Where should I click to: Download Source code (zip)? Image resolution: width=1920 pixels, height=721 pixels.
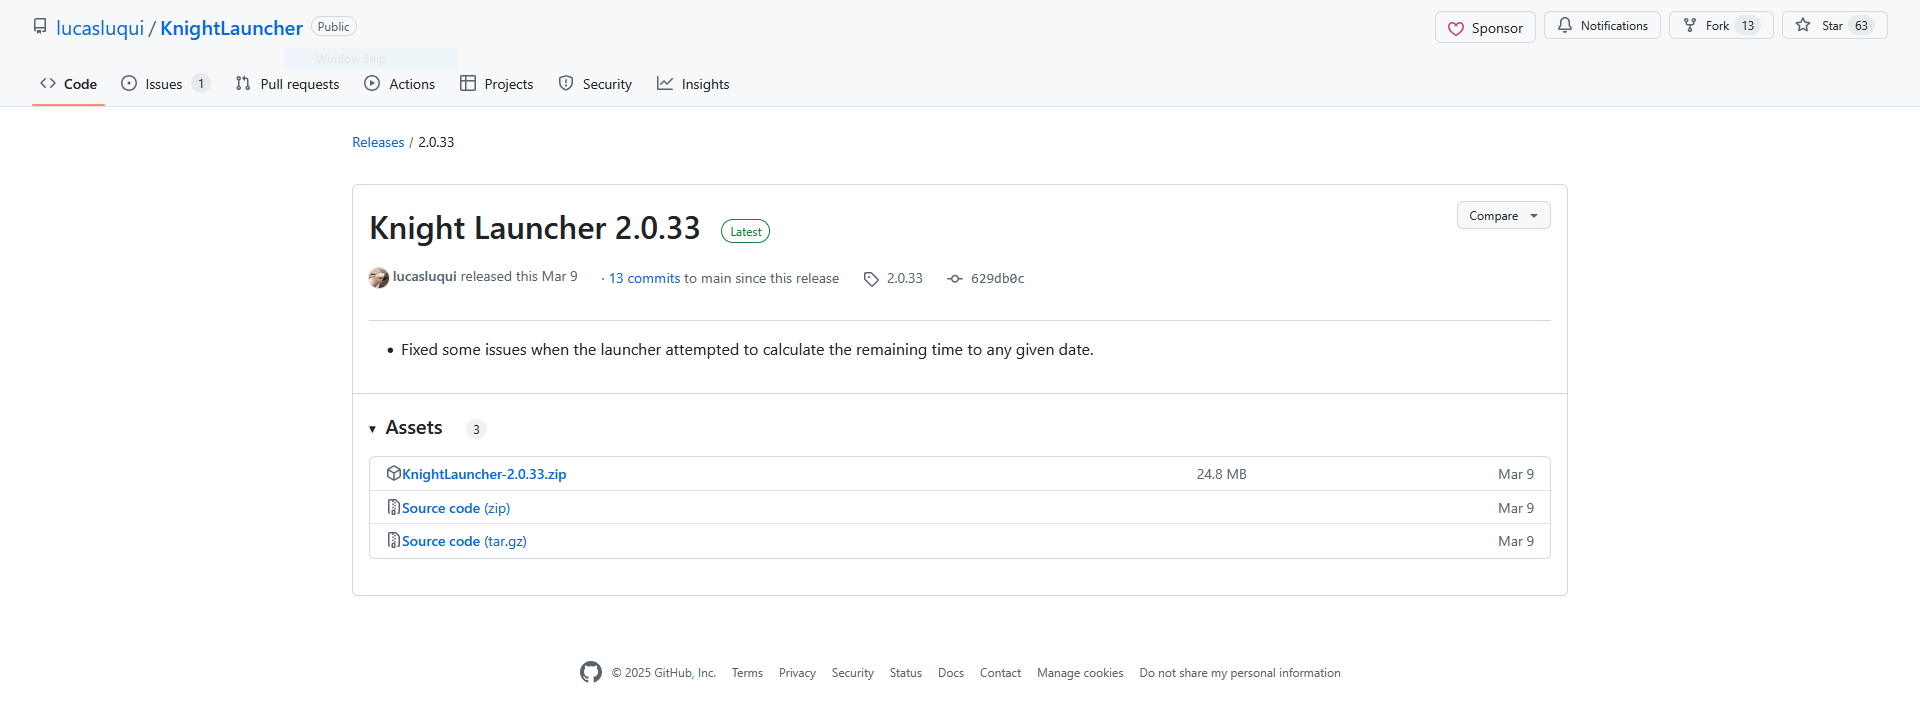click(456, 508)
